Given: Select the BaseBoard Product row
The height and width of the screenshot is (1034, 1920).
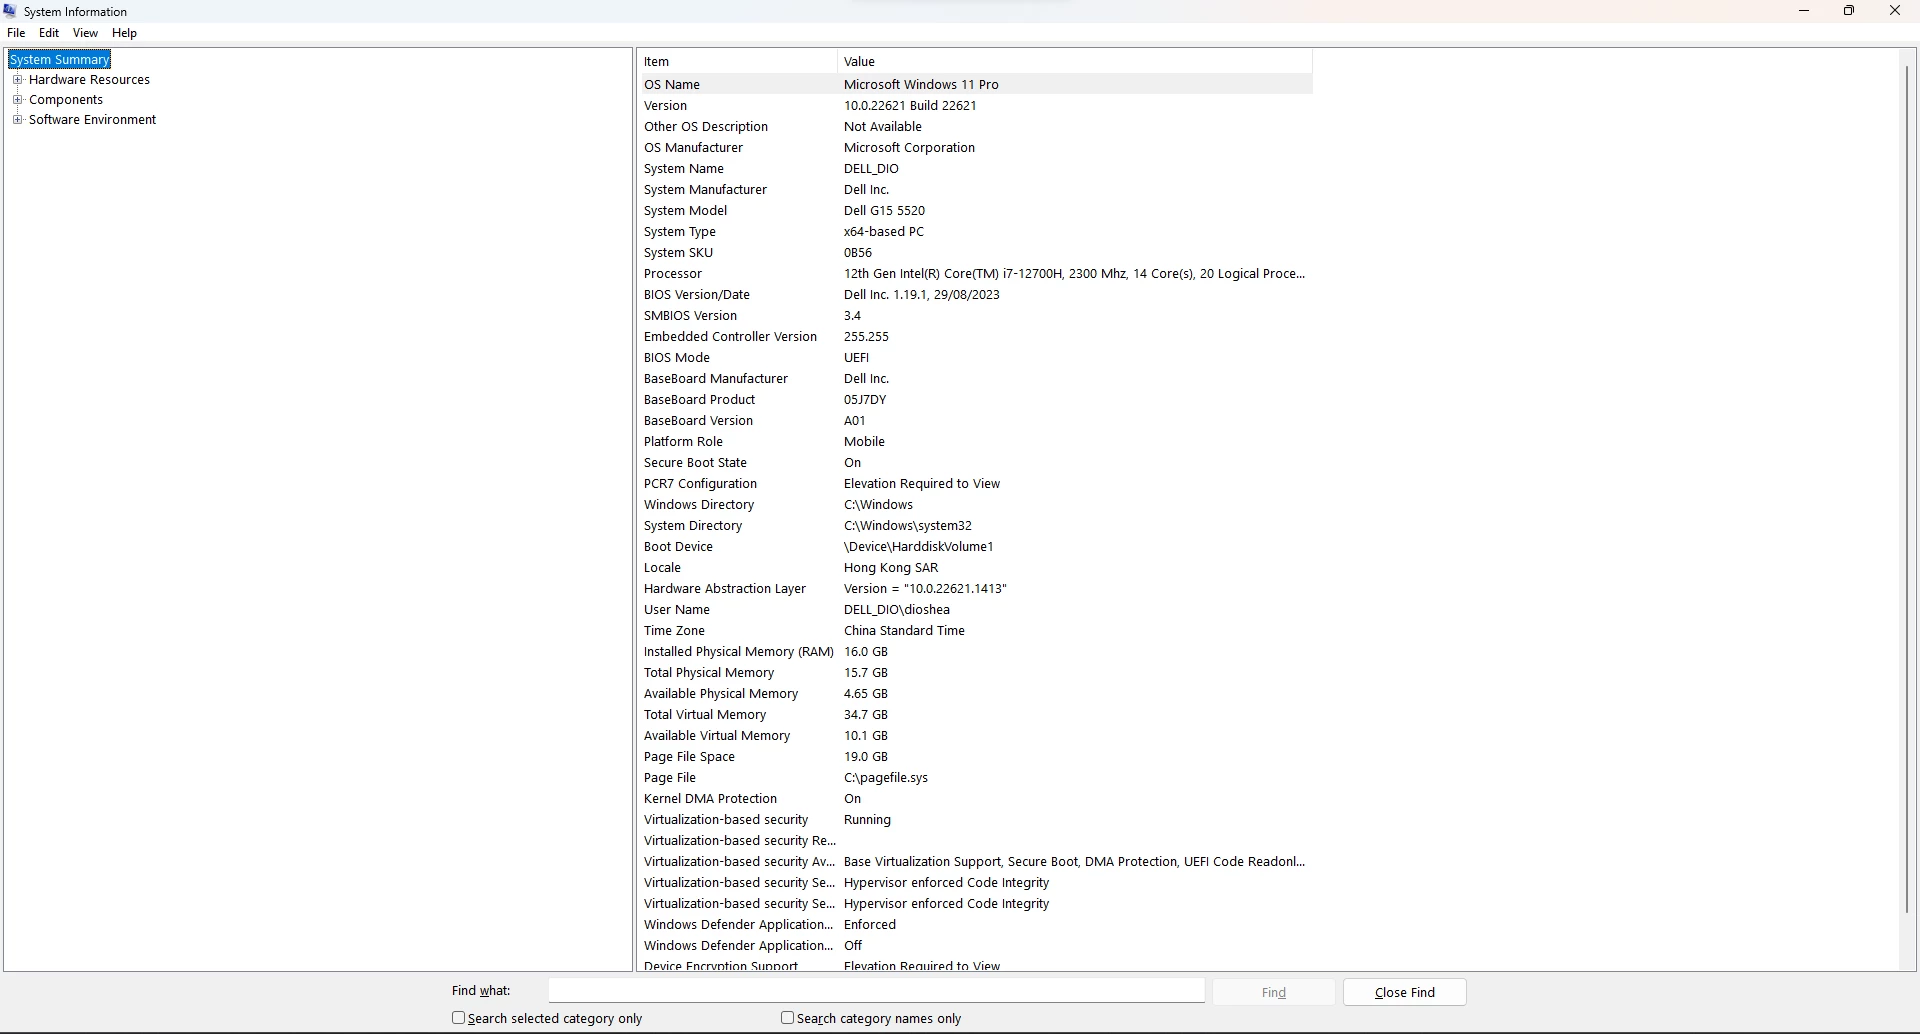Looking at the screenshot, I should [976, 400].
